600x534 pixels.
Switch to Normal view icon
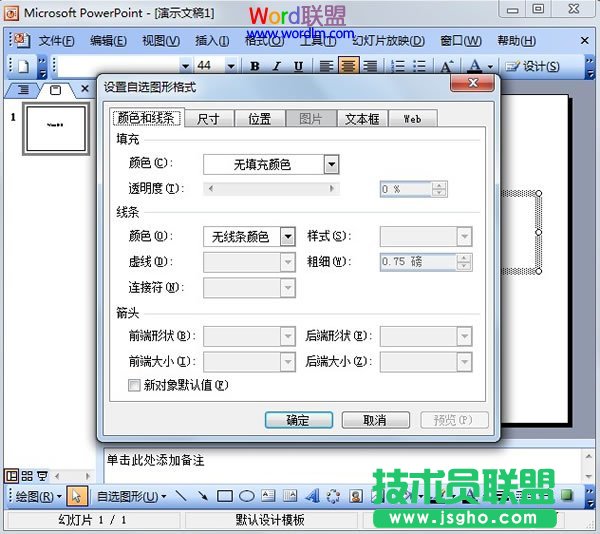pos(11,476)
